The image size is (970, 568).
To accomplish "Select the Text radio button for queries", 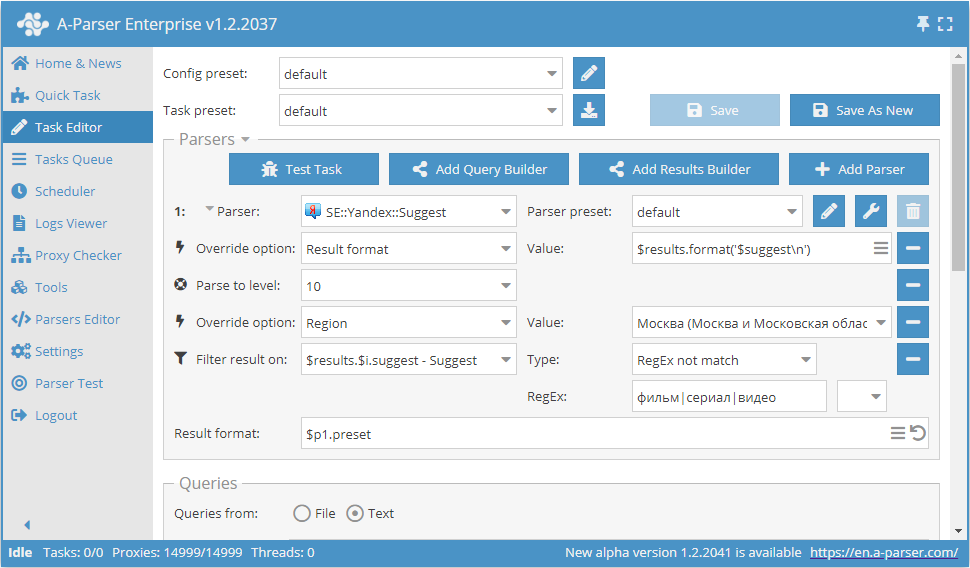I will pos(355,514).
